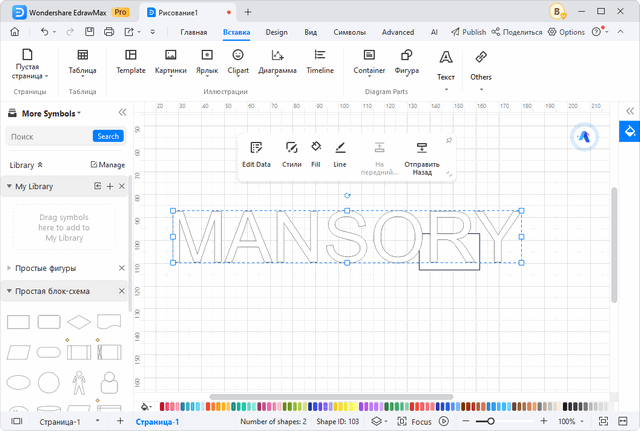Open the Advanced ribbon tab
Viewport: 640px width, 431px height.
tap(397, 32)
